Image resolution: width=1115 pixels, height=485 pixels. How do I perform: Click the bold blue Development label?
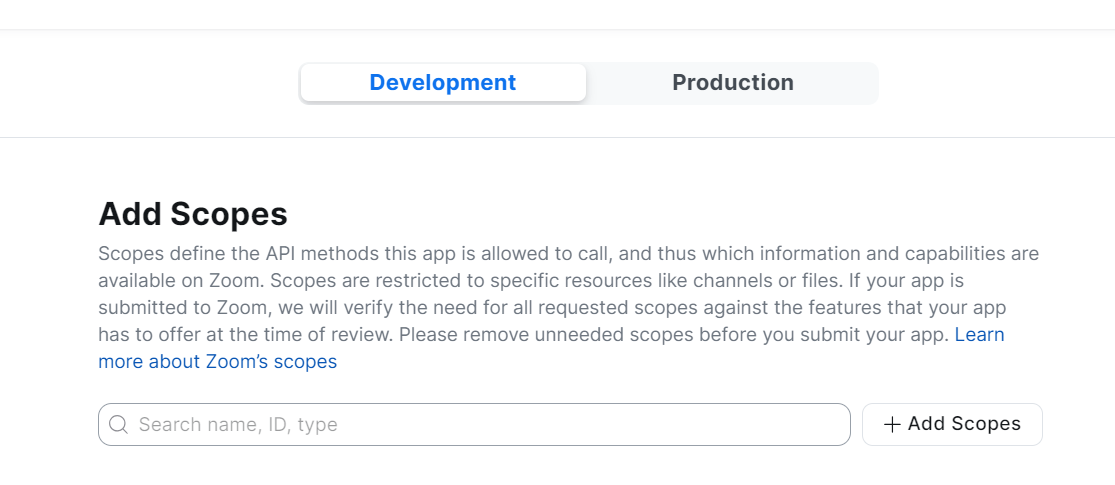pyautogui.click(x=443, y=83)
